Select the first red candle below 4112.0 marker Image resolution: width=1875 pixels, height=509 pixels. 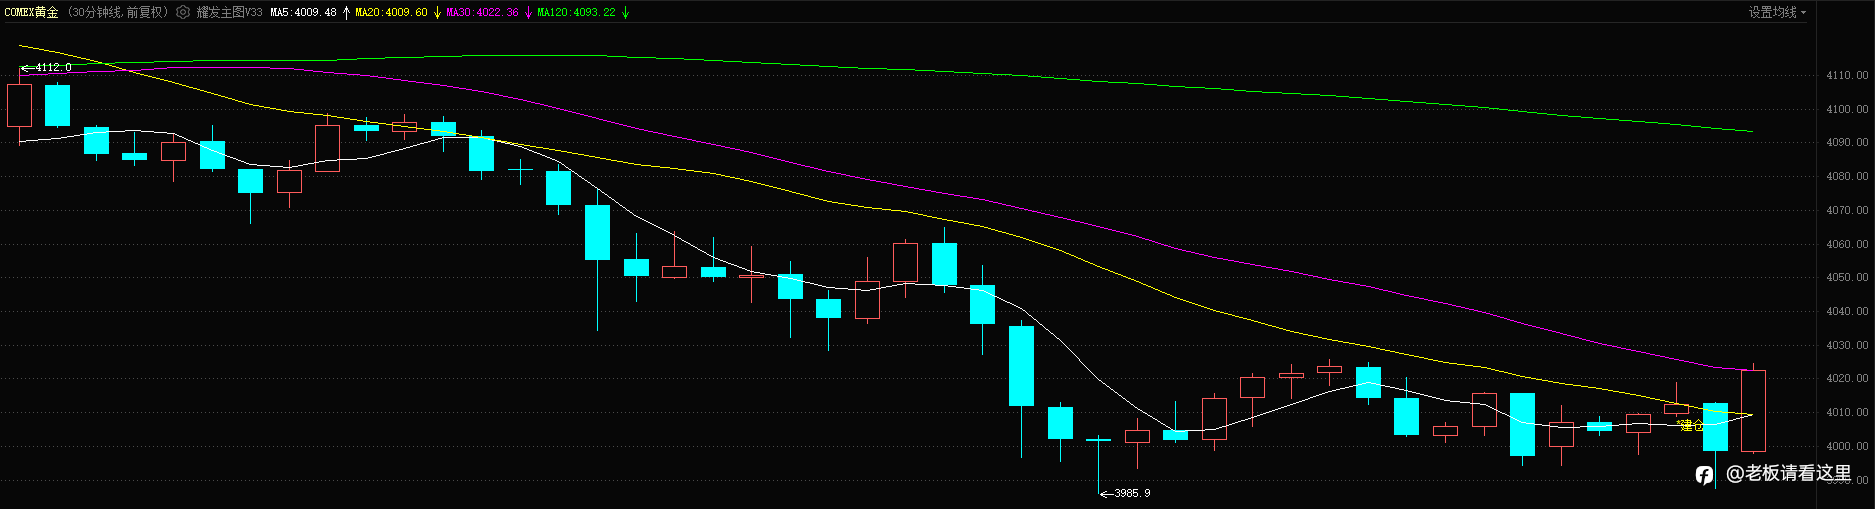pos(19,105)
